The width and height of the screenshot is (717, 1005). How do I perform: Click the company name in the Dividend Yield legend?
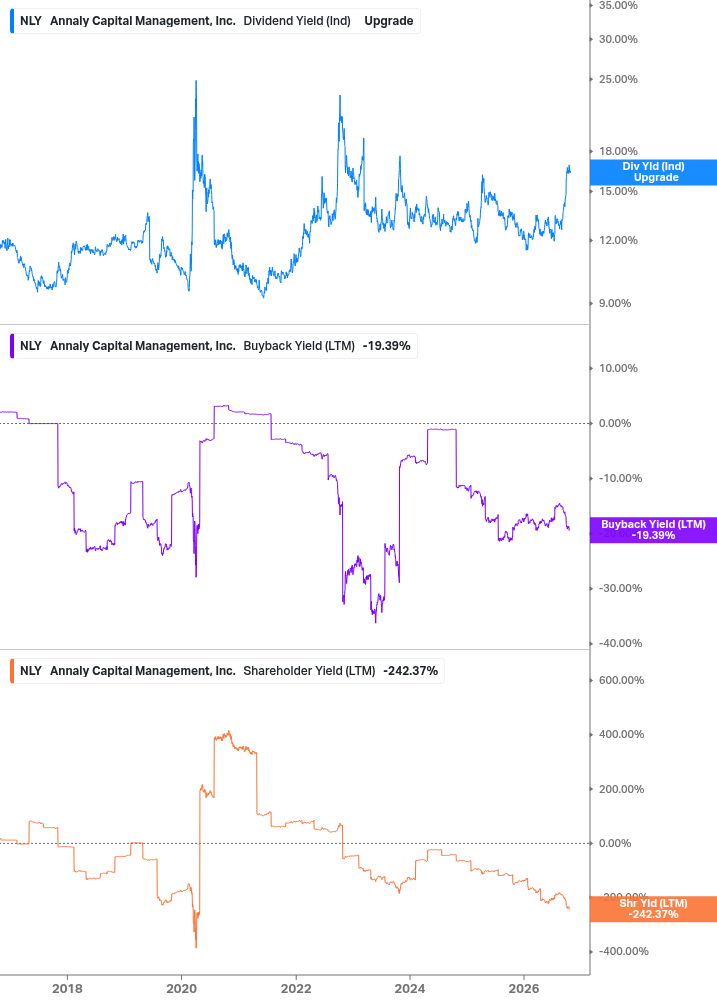tap(143, 21)
